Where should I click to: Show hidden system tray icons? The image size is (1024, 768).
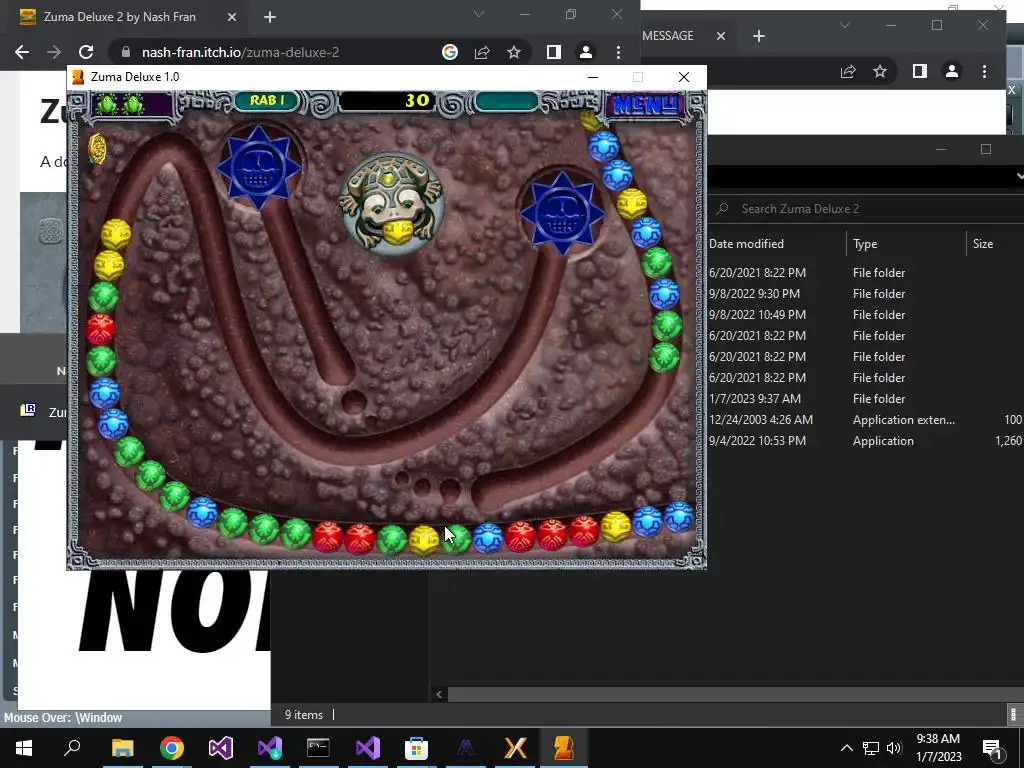[x=846, y=748]
